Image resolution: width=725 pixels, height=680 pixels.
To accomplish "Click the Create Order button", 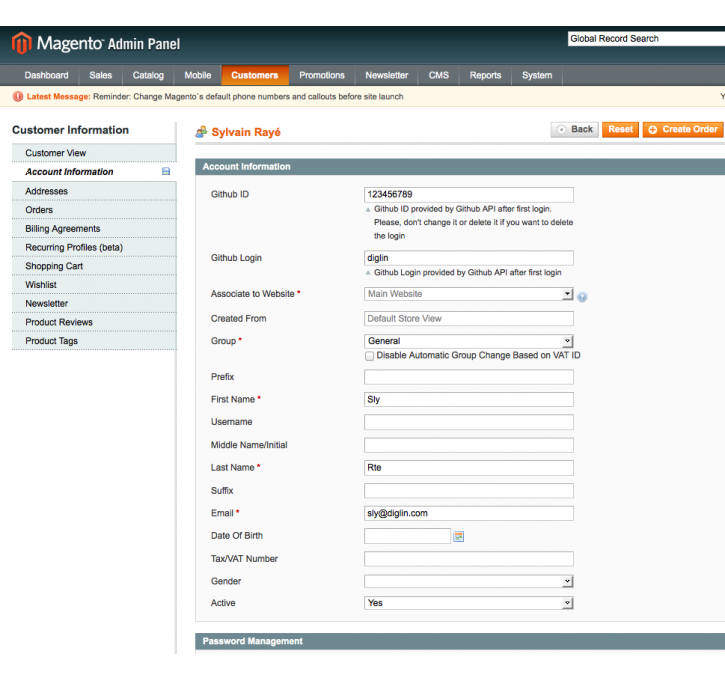I will (683, 130).
